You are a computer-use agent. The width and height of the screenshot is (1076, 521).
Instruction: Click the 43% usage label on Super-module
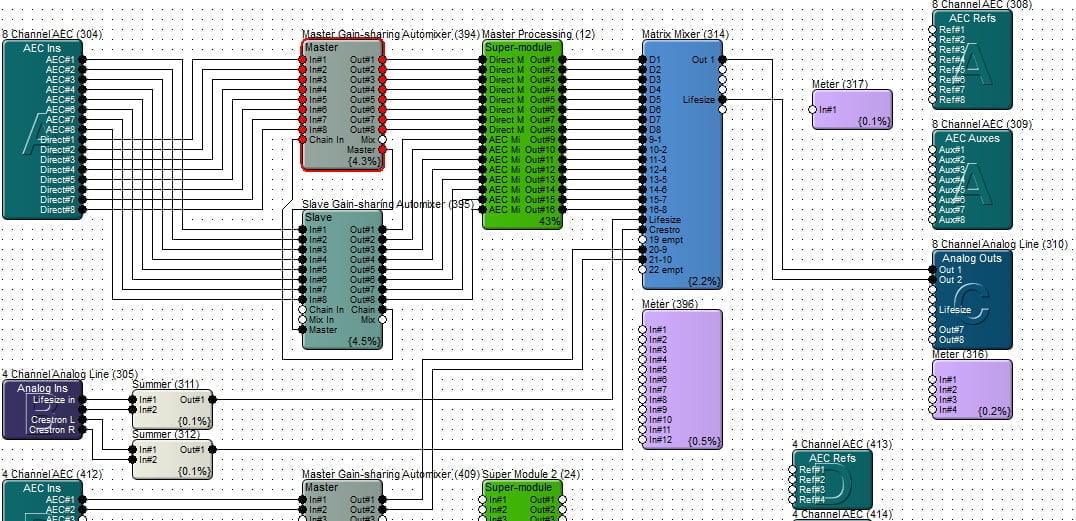coord(550,221)
